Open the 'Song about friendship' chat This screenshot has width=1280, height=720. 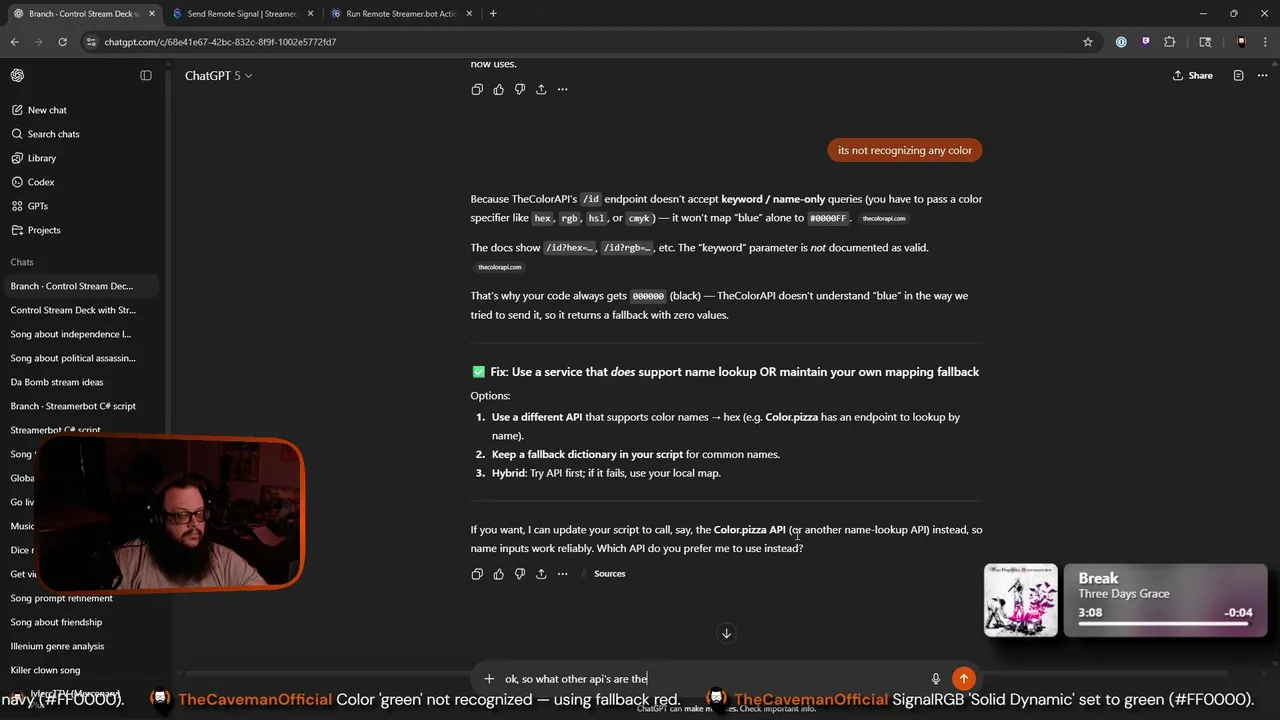82,622
